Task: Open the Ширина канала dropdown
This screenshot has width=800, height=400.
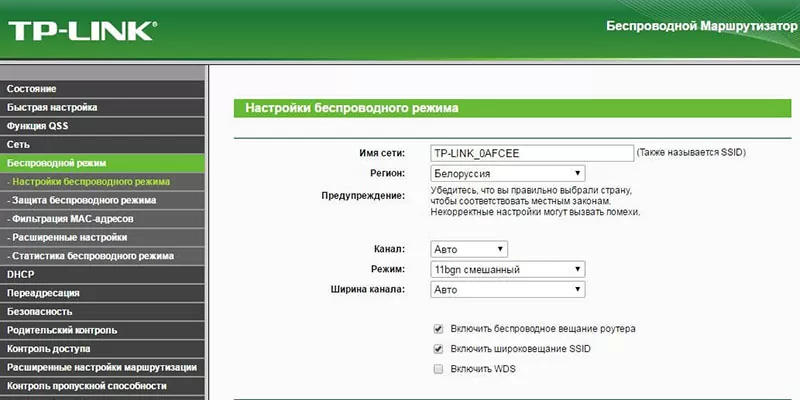Action: [x=508, y=289]
